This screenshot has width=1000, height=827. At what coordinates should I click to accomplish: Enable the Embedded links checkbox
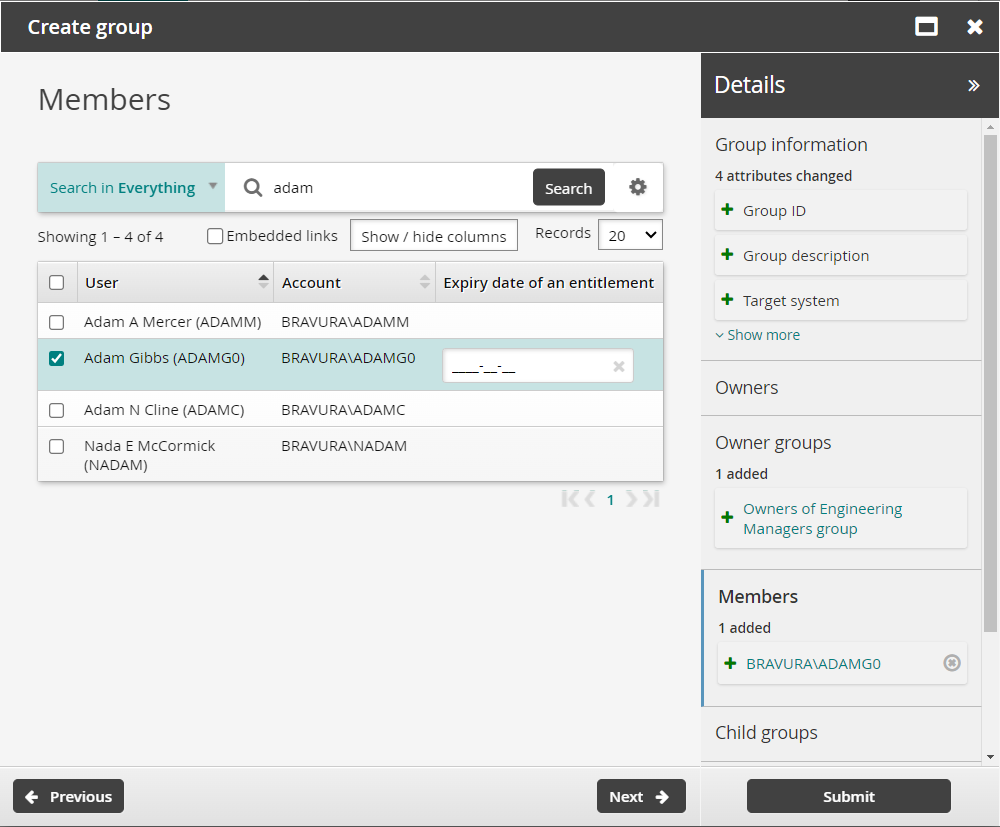pos(215,236)
